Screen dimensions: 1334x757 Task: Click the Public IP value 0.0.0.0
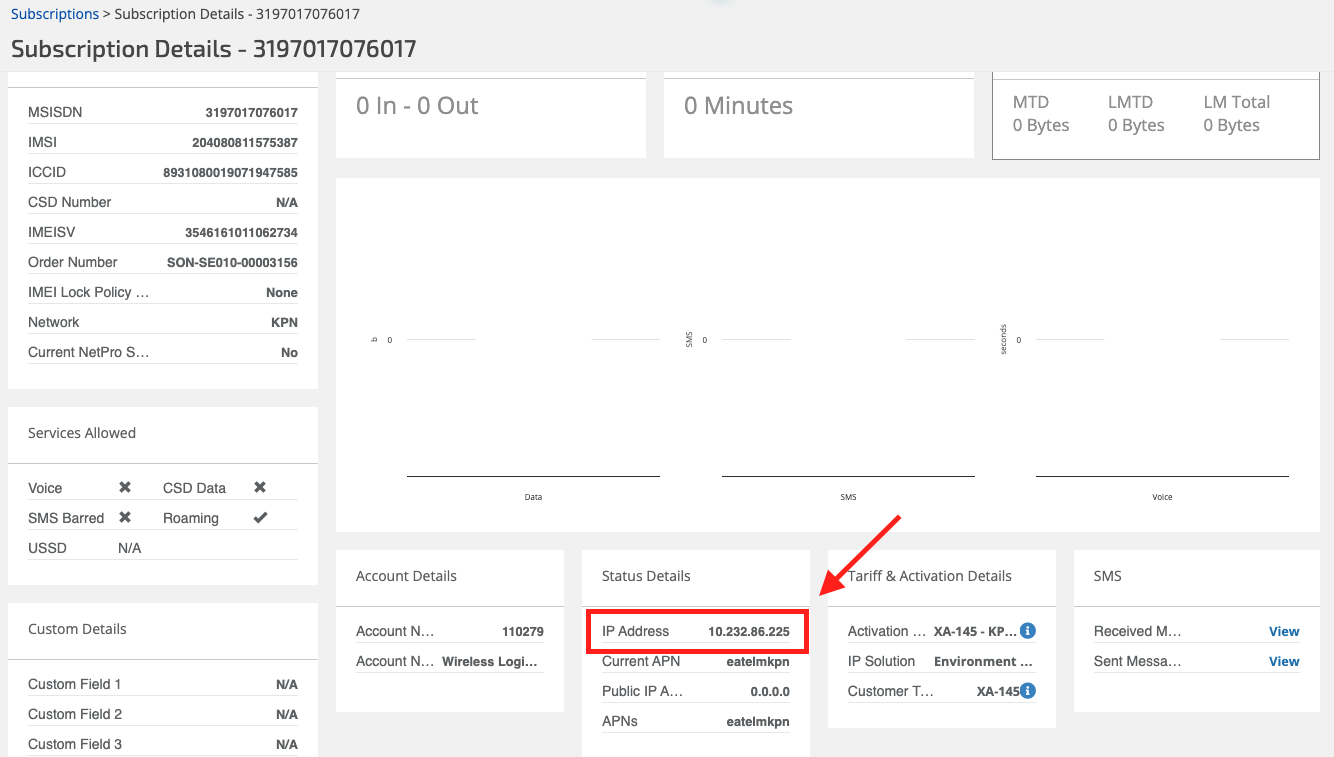pyautogui.click(x=769, y=691)
